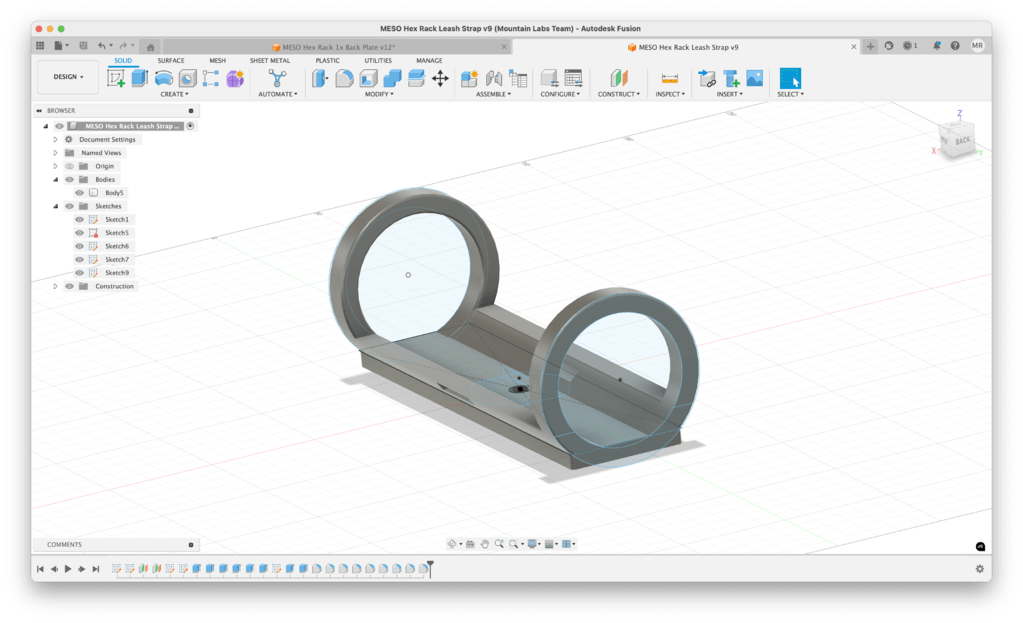1023x623 pixels.
Task: Click the Look At tool icon
Action: (470, 543)
